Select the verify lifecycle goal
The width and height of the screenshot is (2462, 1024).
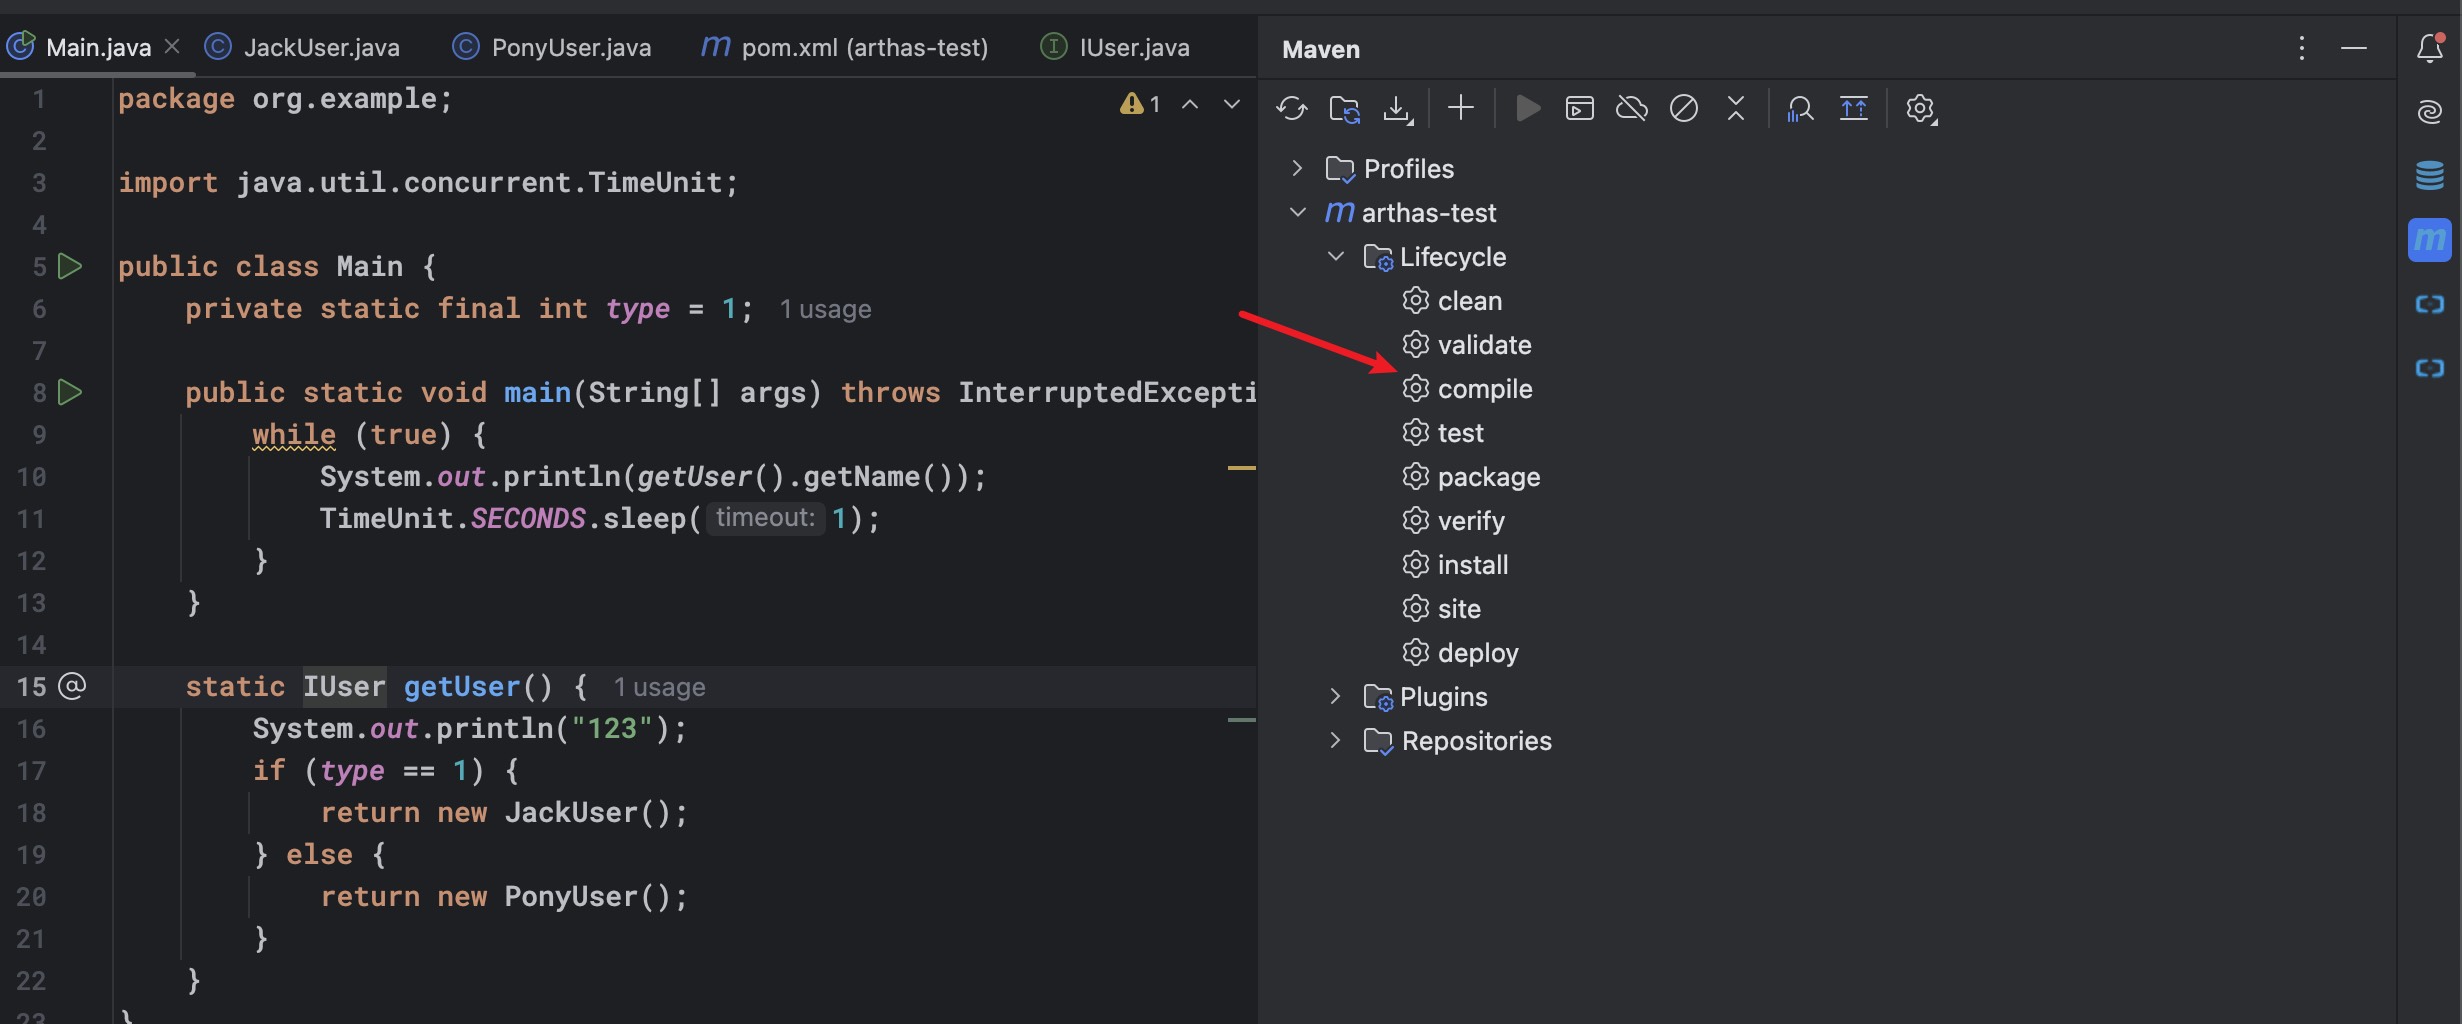click(1453, 520)
